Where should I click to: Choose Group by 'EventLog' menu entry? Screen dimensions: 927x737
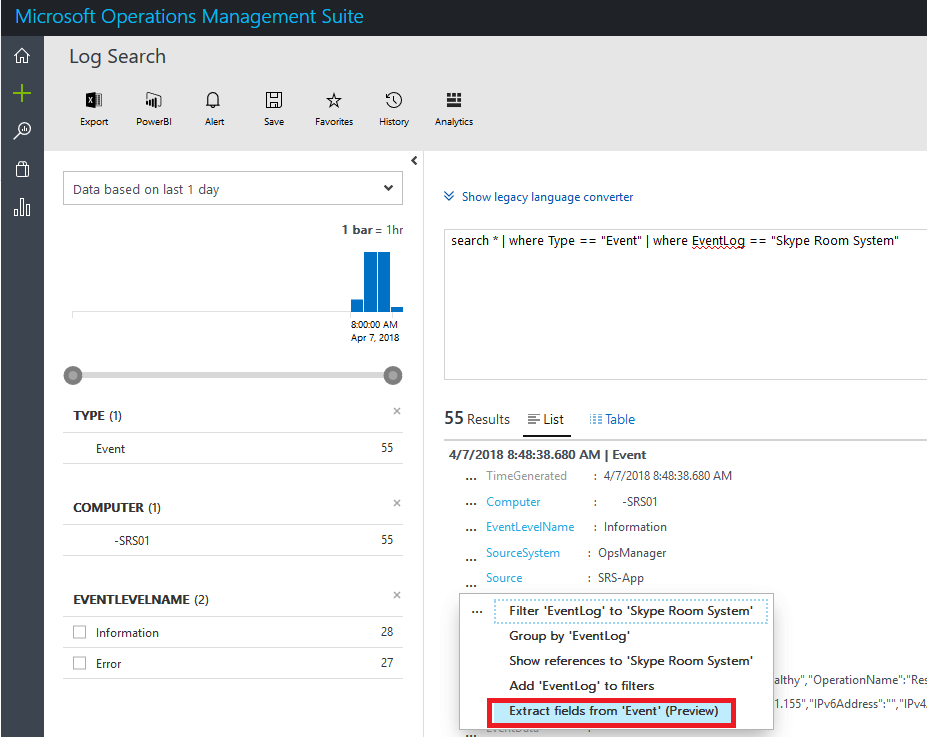coord(569,636)
